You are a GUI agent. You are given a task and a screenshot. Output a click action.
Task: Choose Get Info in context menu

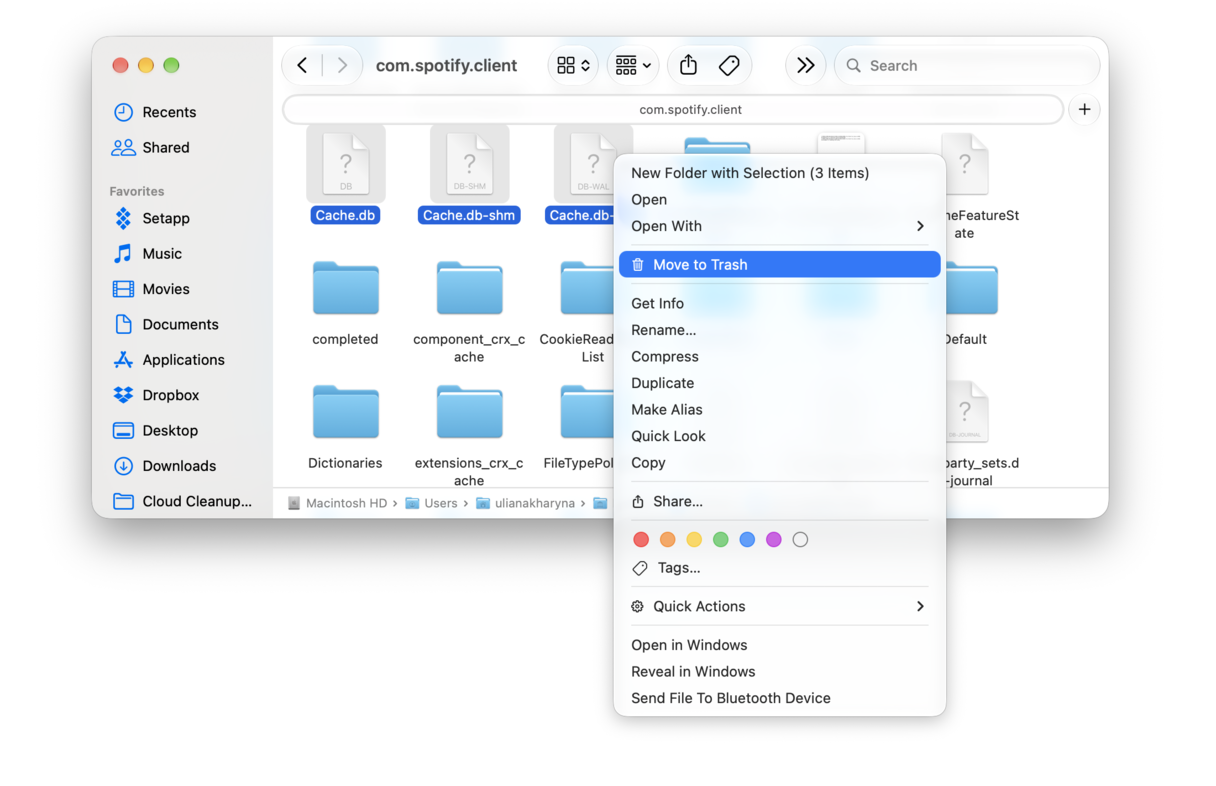coord(780,303)
